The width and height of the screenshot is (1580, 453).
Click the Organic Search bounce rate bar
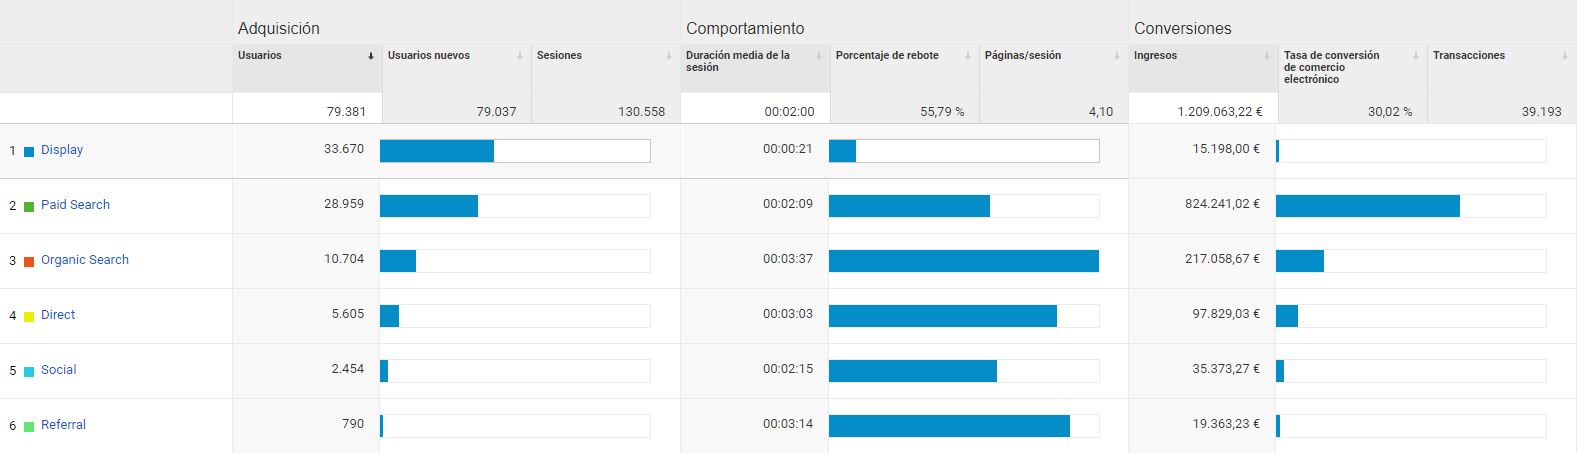pos(963,261)
